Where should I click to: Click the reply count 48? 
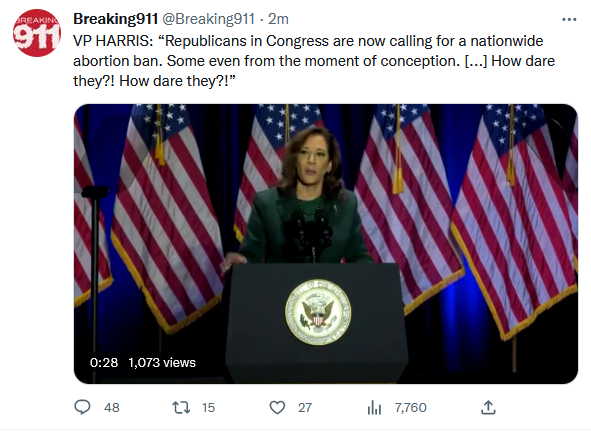pyautogui.click(x=112, y=408)
